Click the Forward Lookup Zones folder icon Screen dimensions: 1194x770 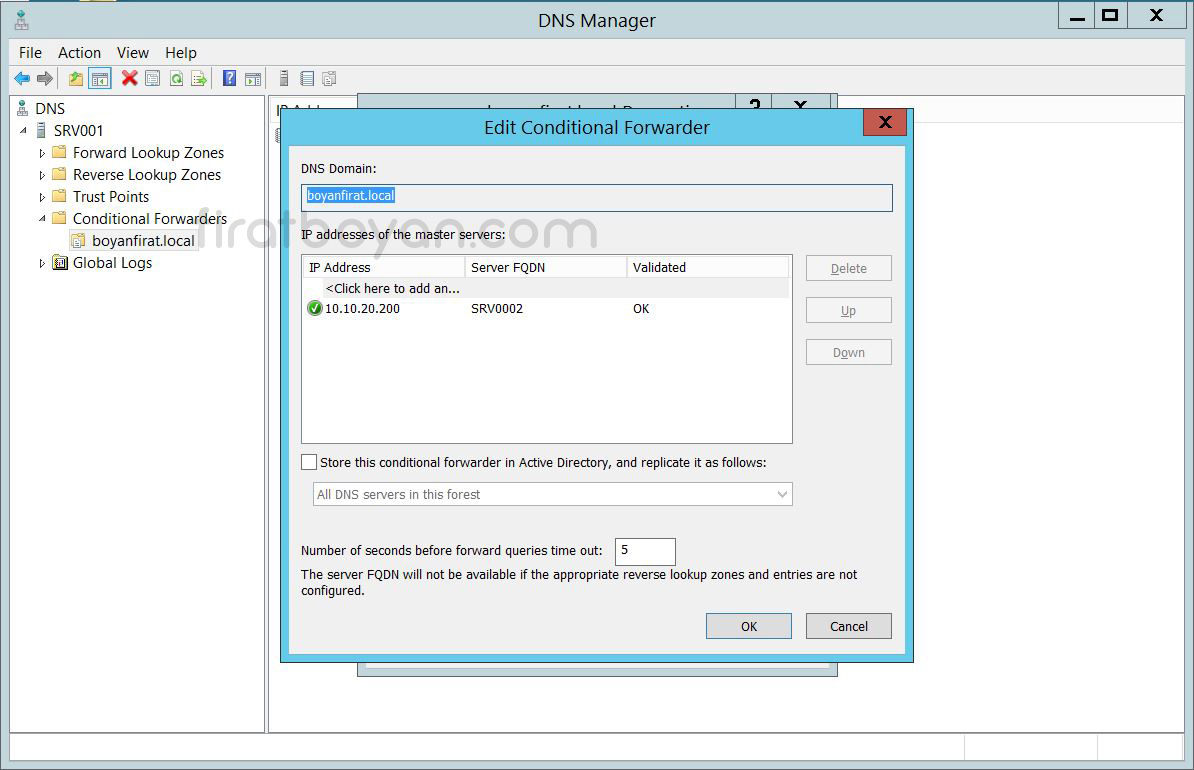coord(59,152)
